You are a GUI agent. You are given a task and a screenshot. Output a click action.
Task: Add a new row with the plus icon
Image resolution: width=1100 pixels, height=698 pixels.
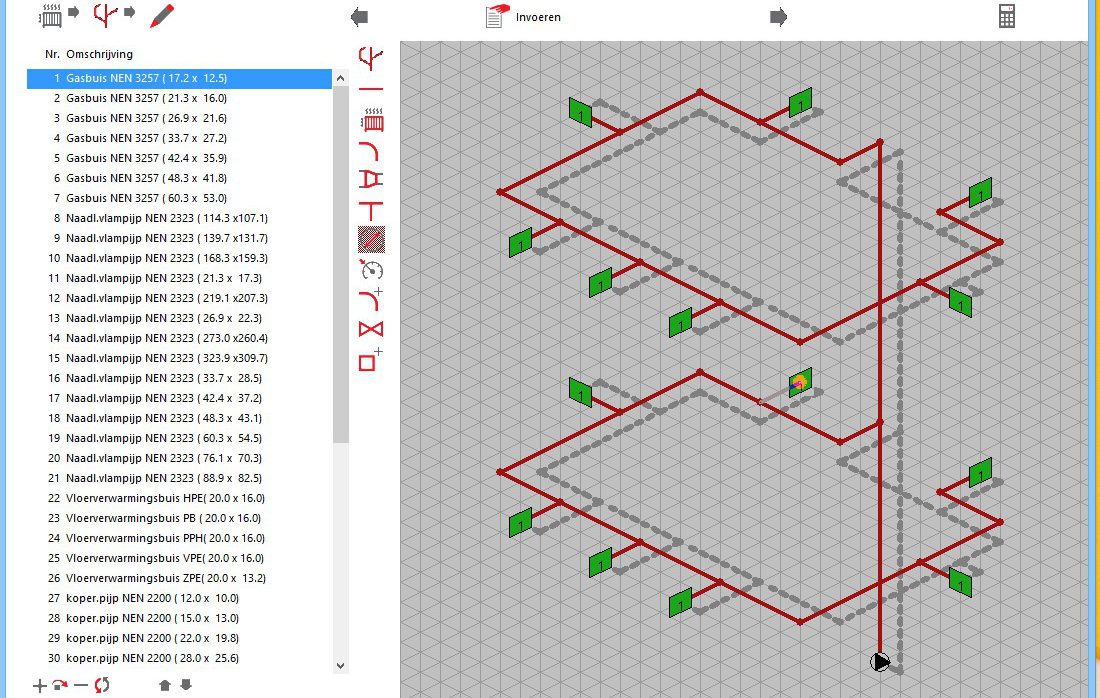pos(39,685)
